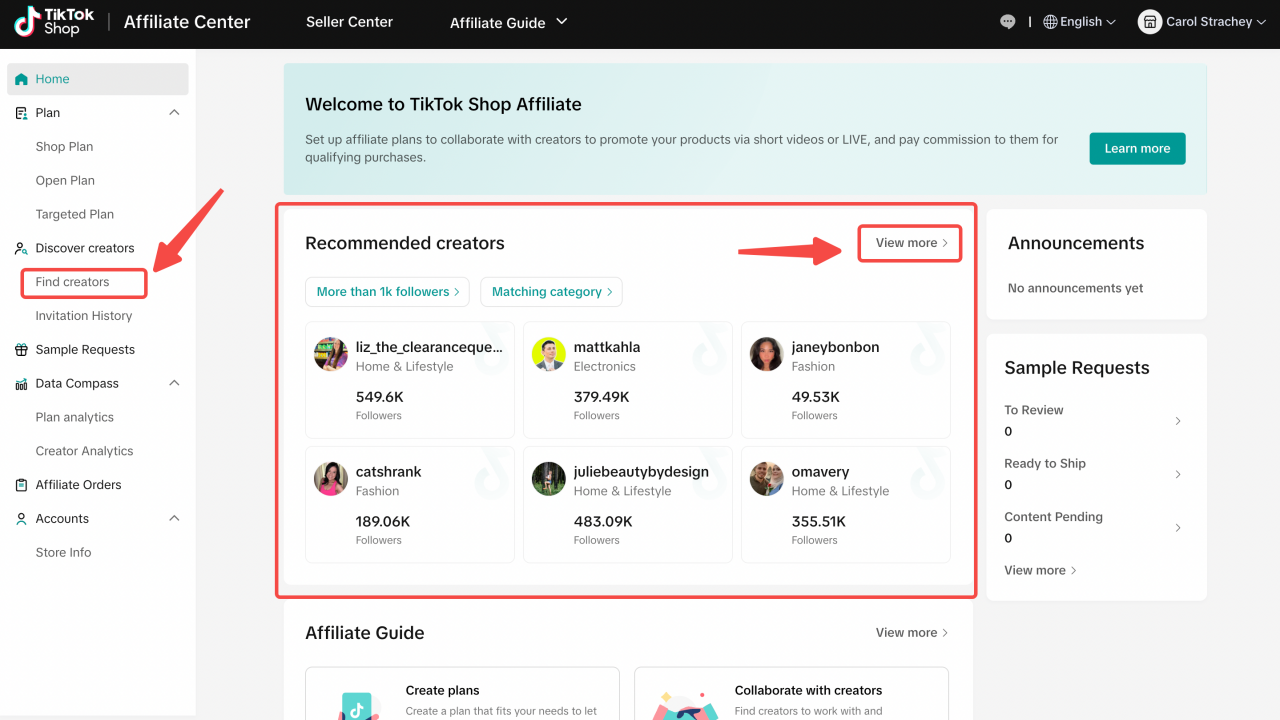Click the TikTok Shop logo

point(54,22)
